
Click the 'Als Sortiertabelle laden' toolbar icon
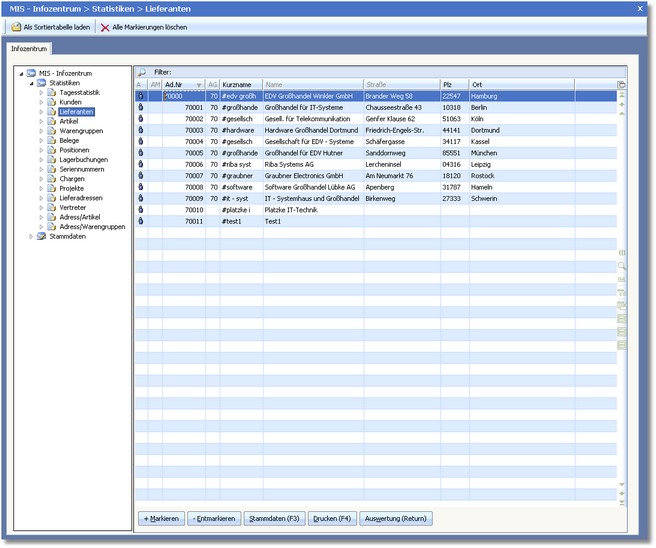16,27
